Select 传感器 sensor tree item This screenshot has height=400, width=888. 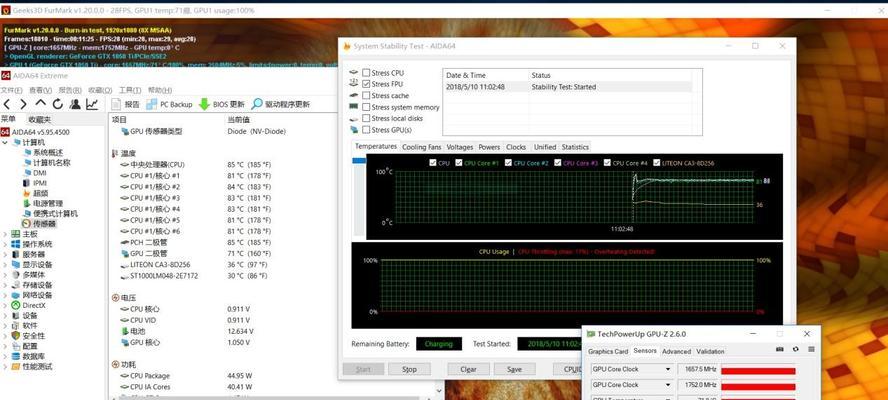(40, 224)
